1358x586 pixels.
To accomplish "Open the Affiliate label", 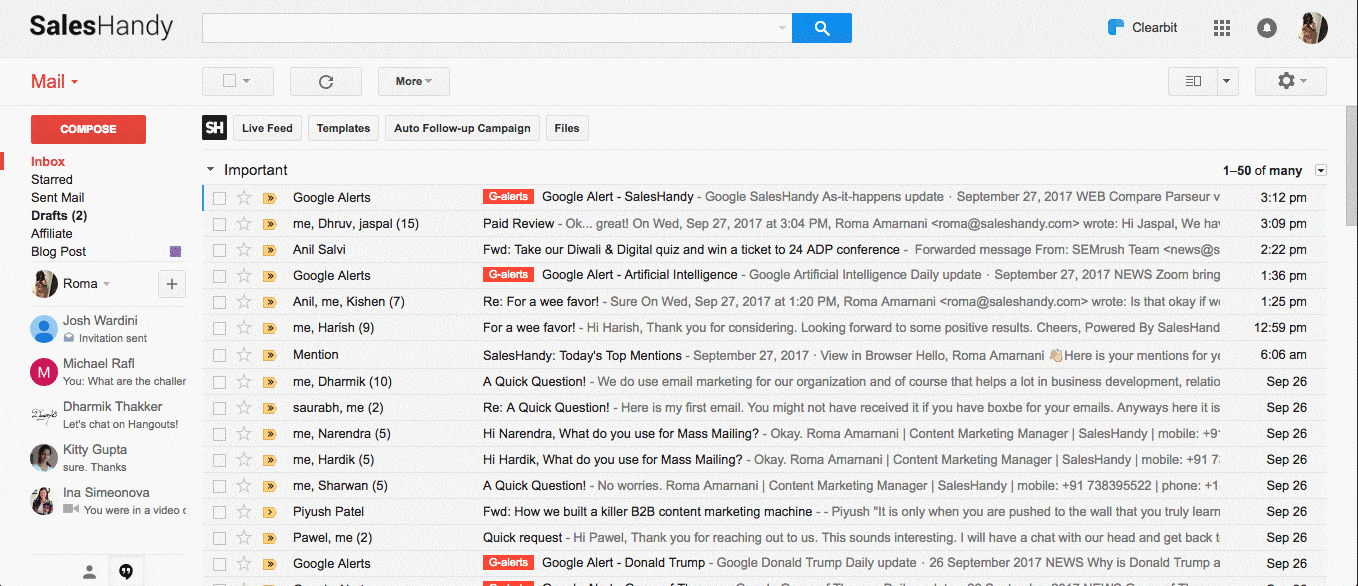I will pos(52,234).
